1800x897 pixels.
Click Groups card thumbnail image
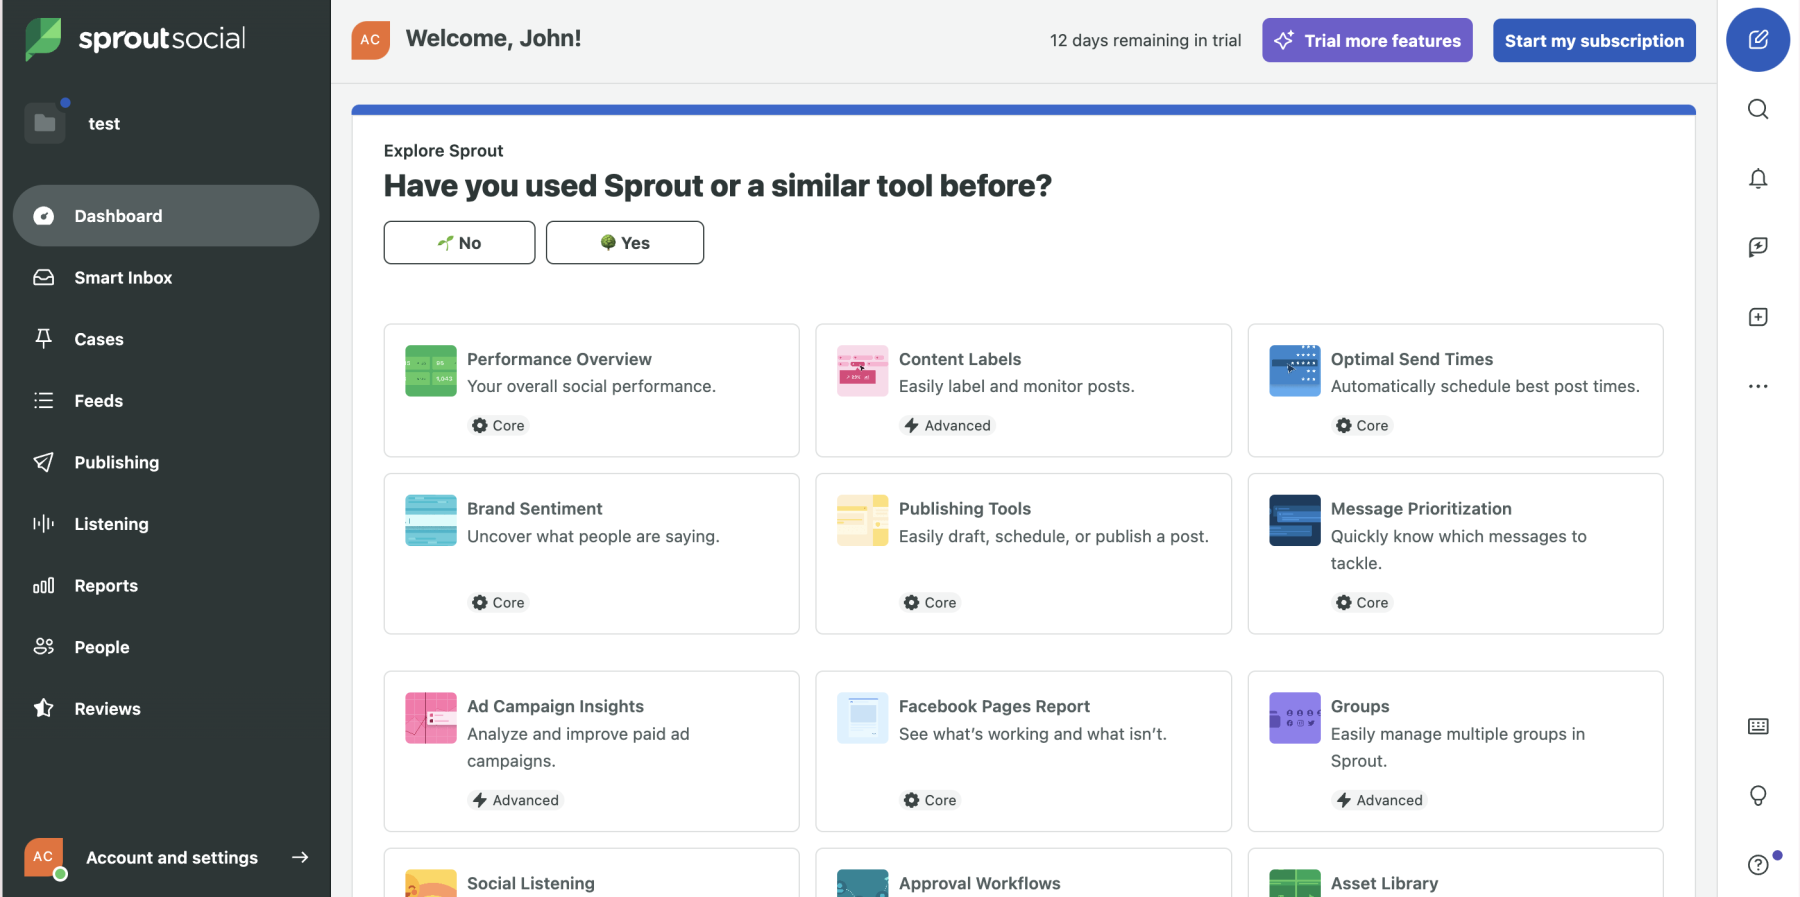(x=1295, y=718)
